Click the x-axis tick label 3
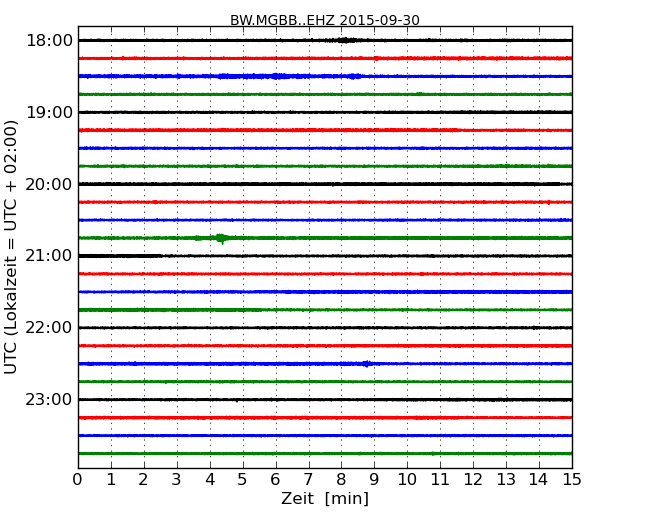Image resolution: width=650 pixels, height=520 pixels. coord(177,479)
